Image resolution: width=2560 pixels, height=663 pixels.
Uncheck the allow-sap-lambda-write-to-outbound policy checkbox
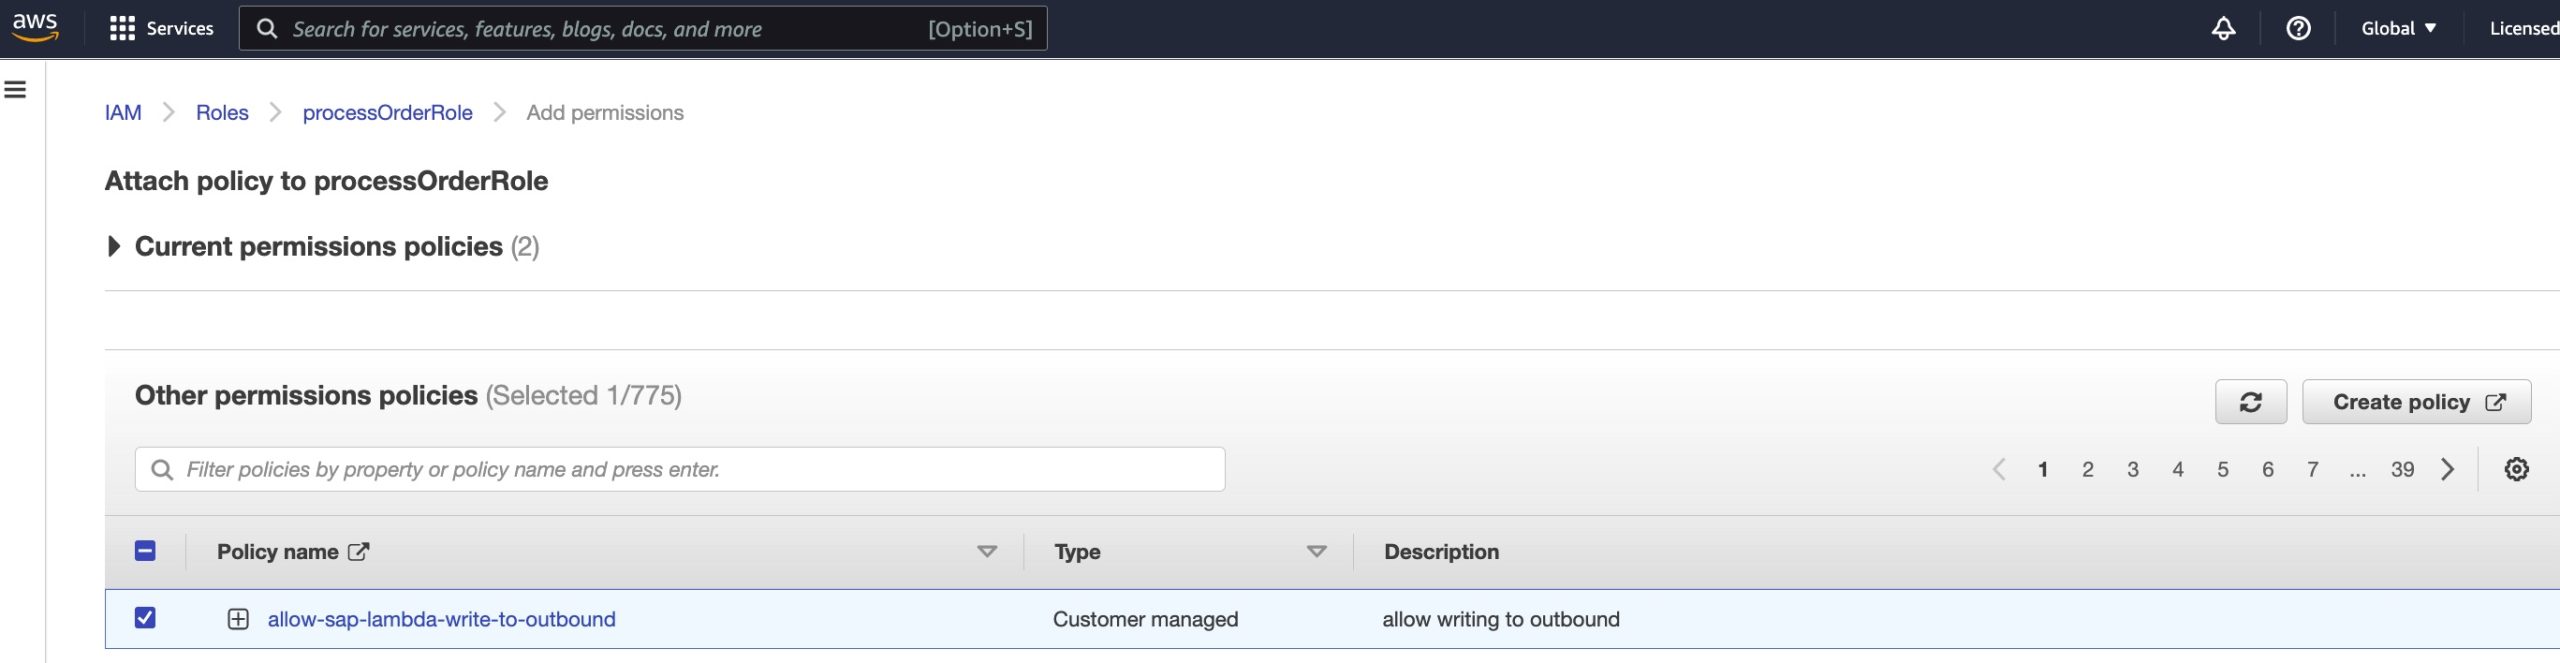(145, 618)
